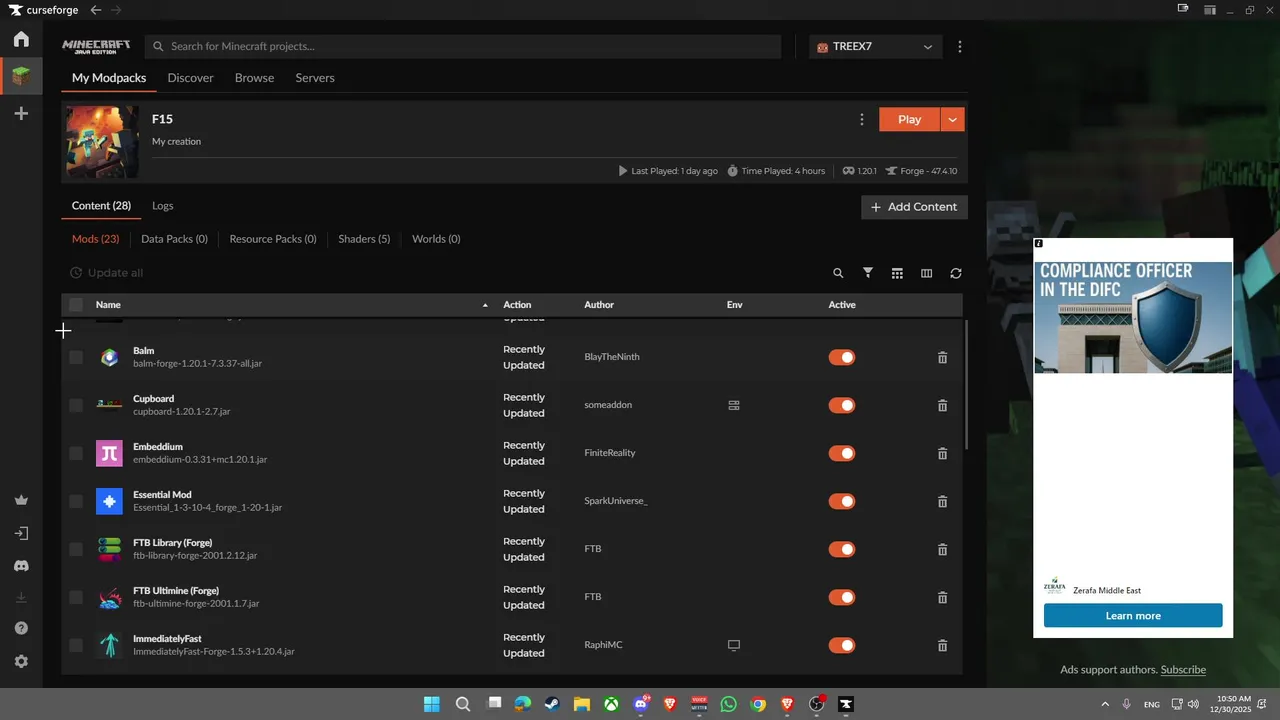Click the Subscribe link under the ad

pyautogui.click(x=1183, y=670)
